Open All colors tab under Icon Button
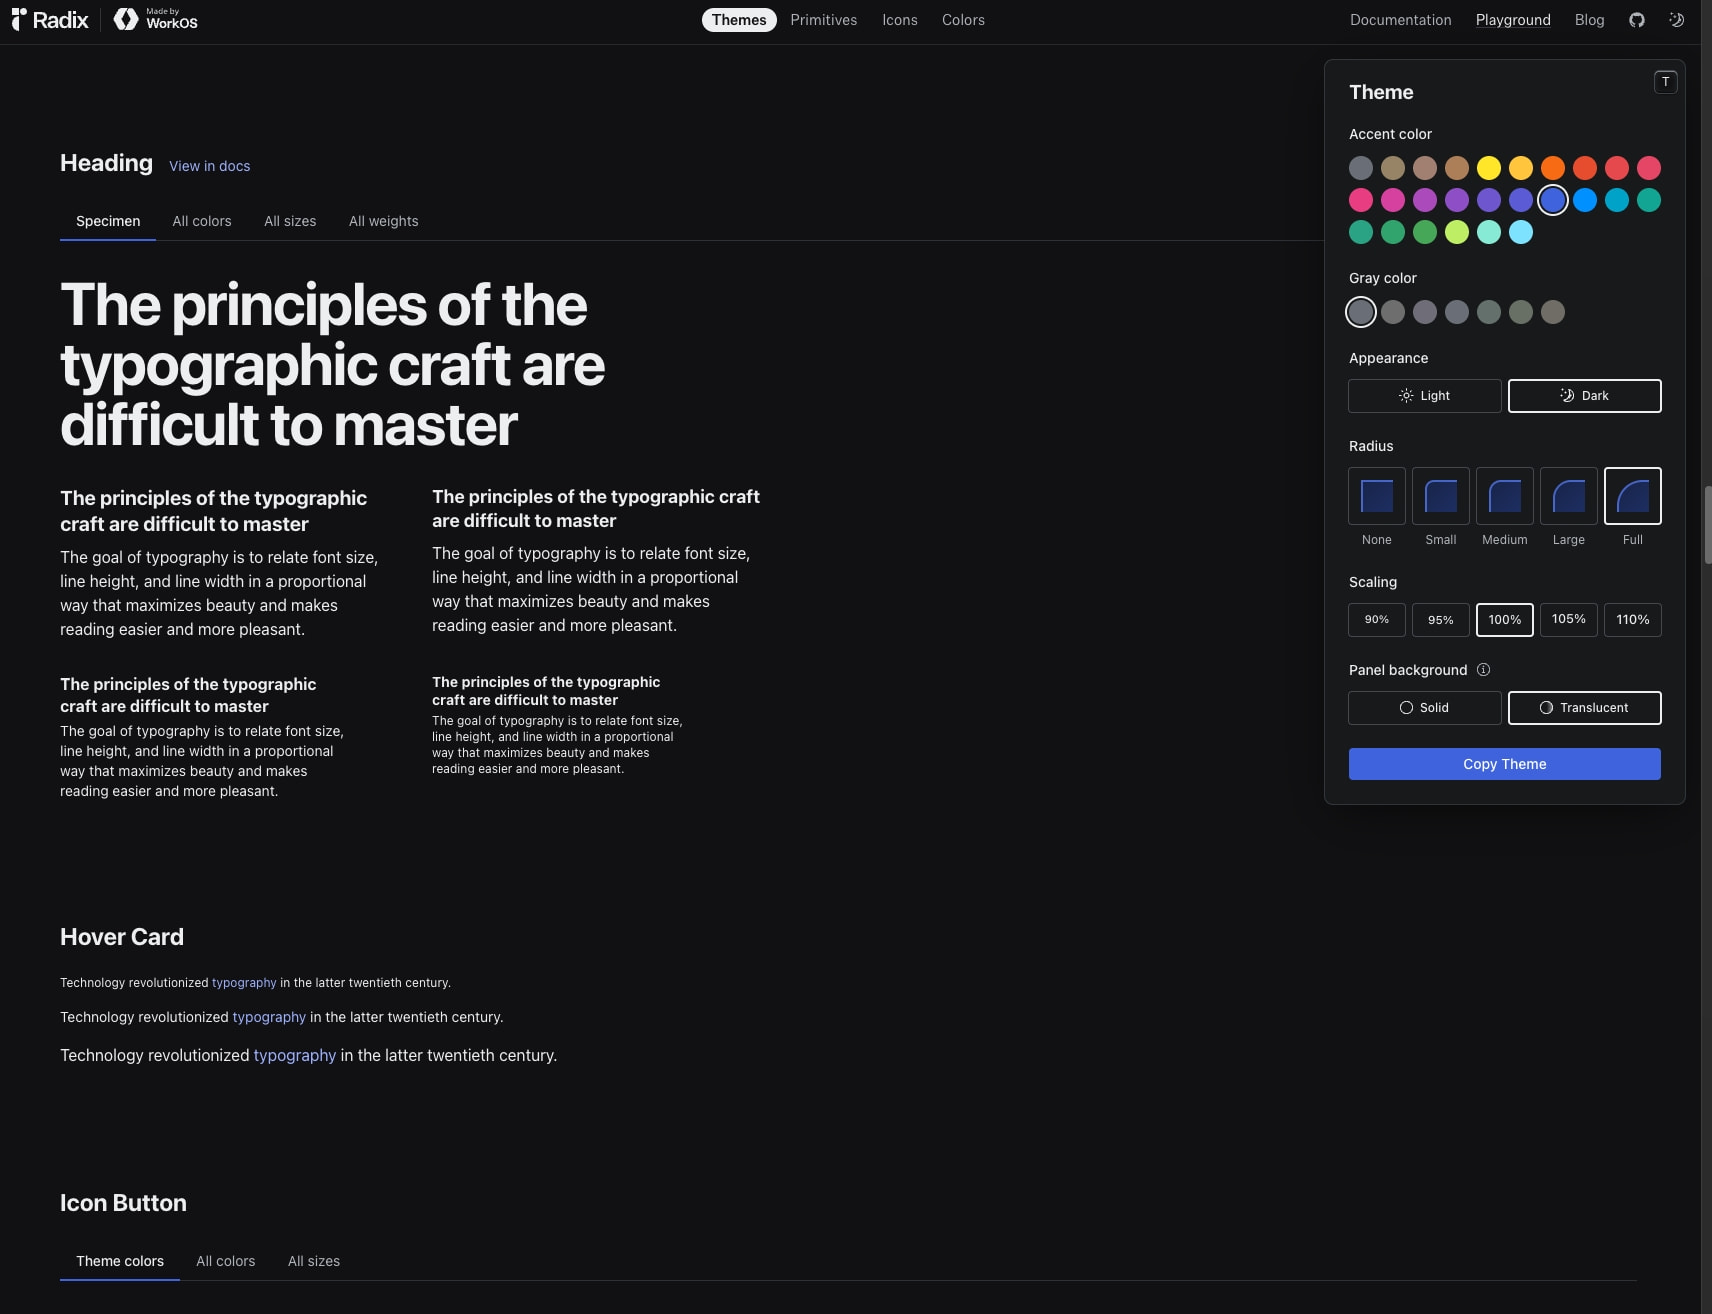The image size is (1712, 1314). coord(225,1261)
